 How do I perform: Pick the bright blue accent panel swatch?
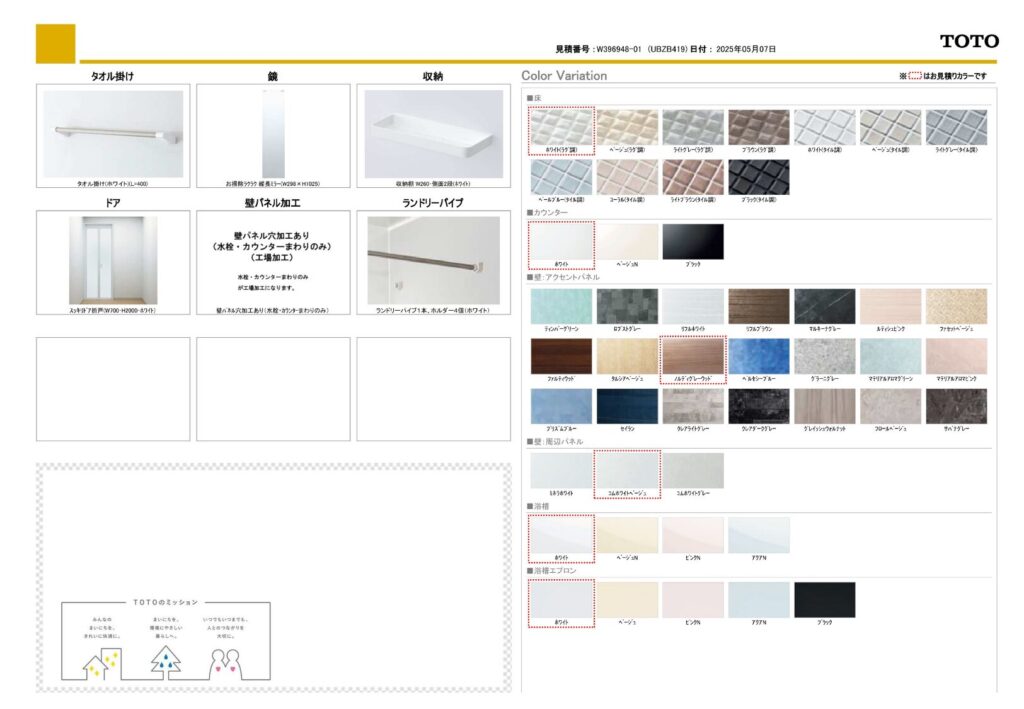(758, 356)
